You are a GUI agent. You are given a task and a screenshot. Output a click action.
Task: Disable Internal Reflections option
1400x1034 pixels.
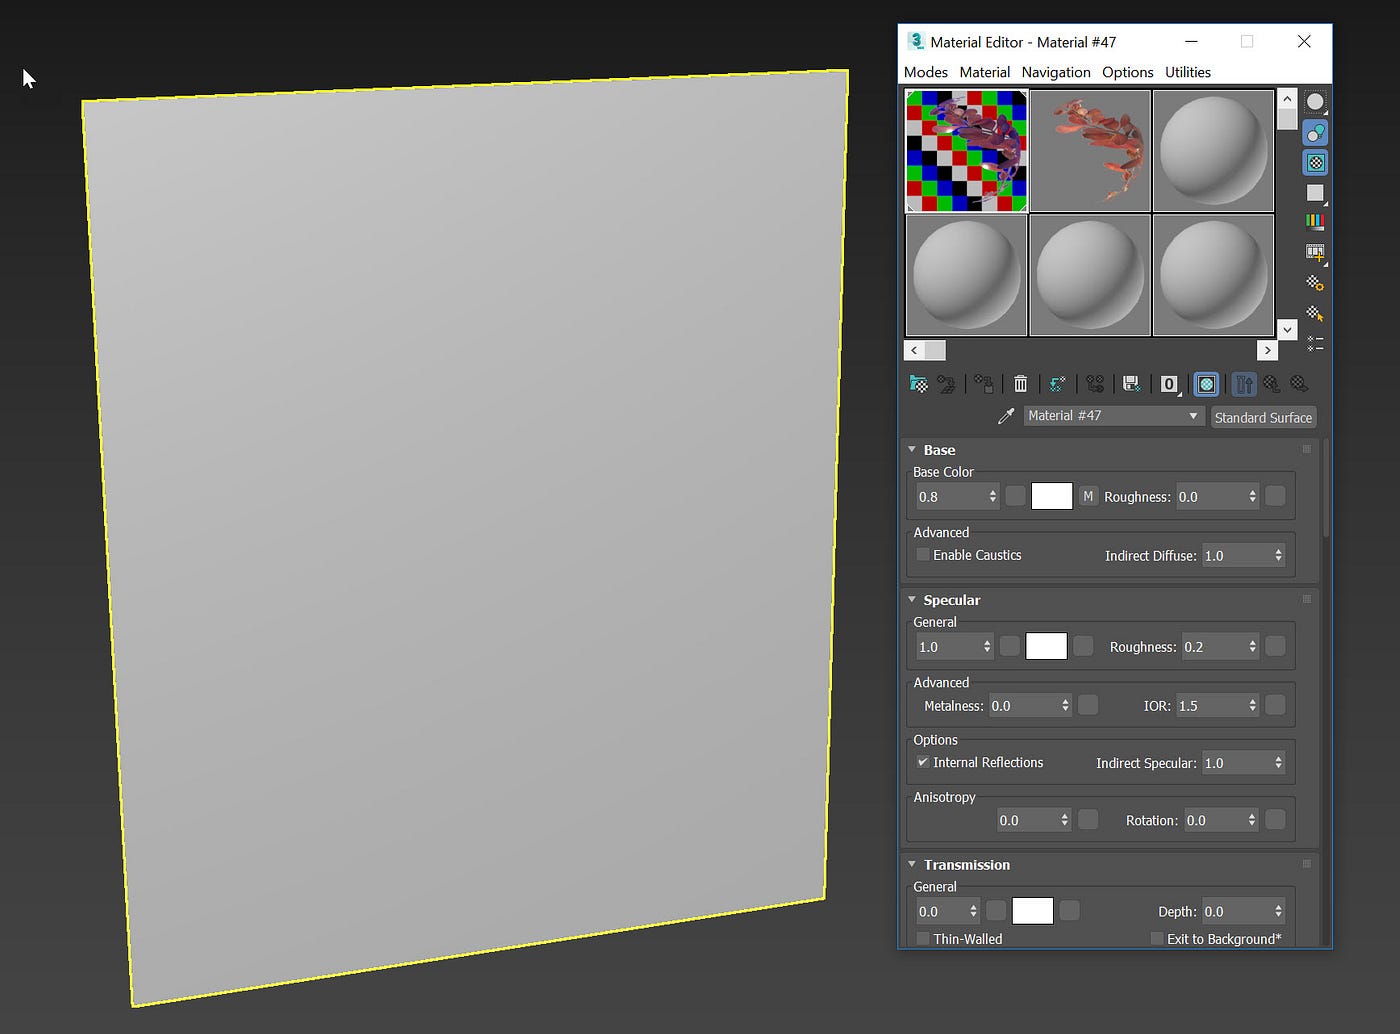pos(923,762)
